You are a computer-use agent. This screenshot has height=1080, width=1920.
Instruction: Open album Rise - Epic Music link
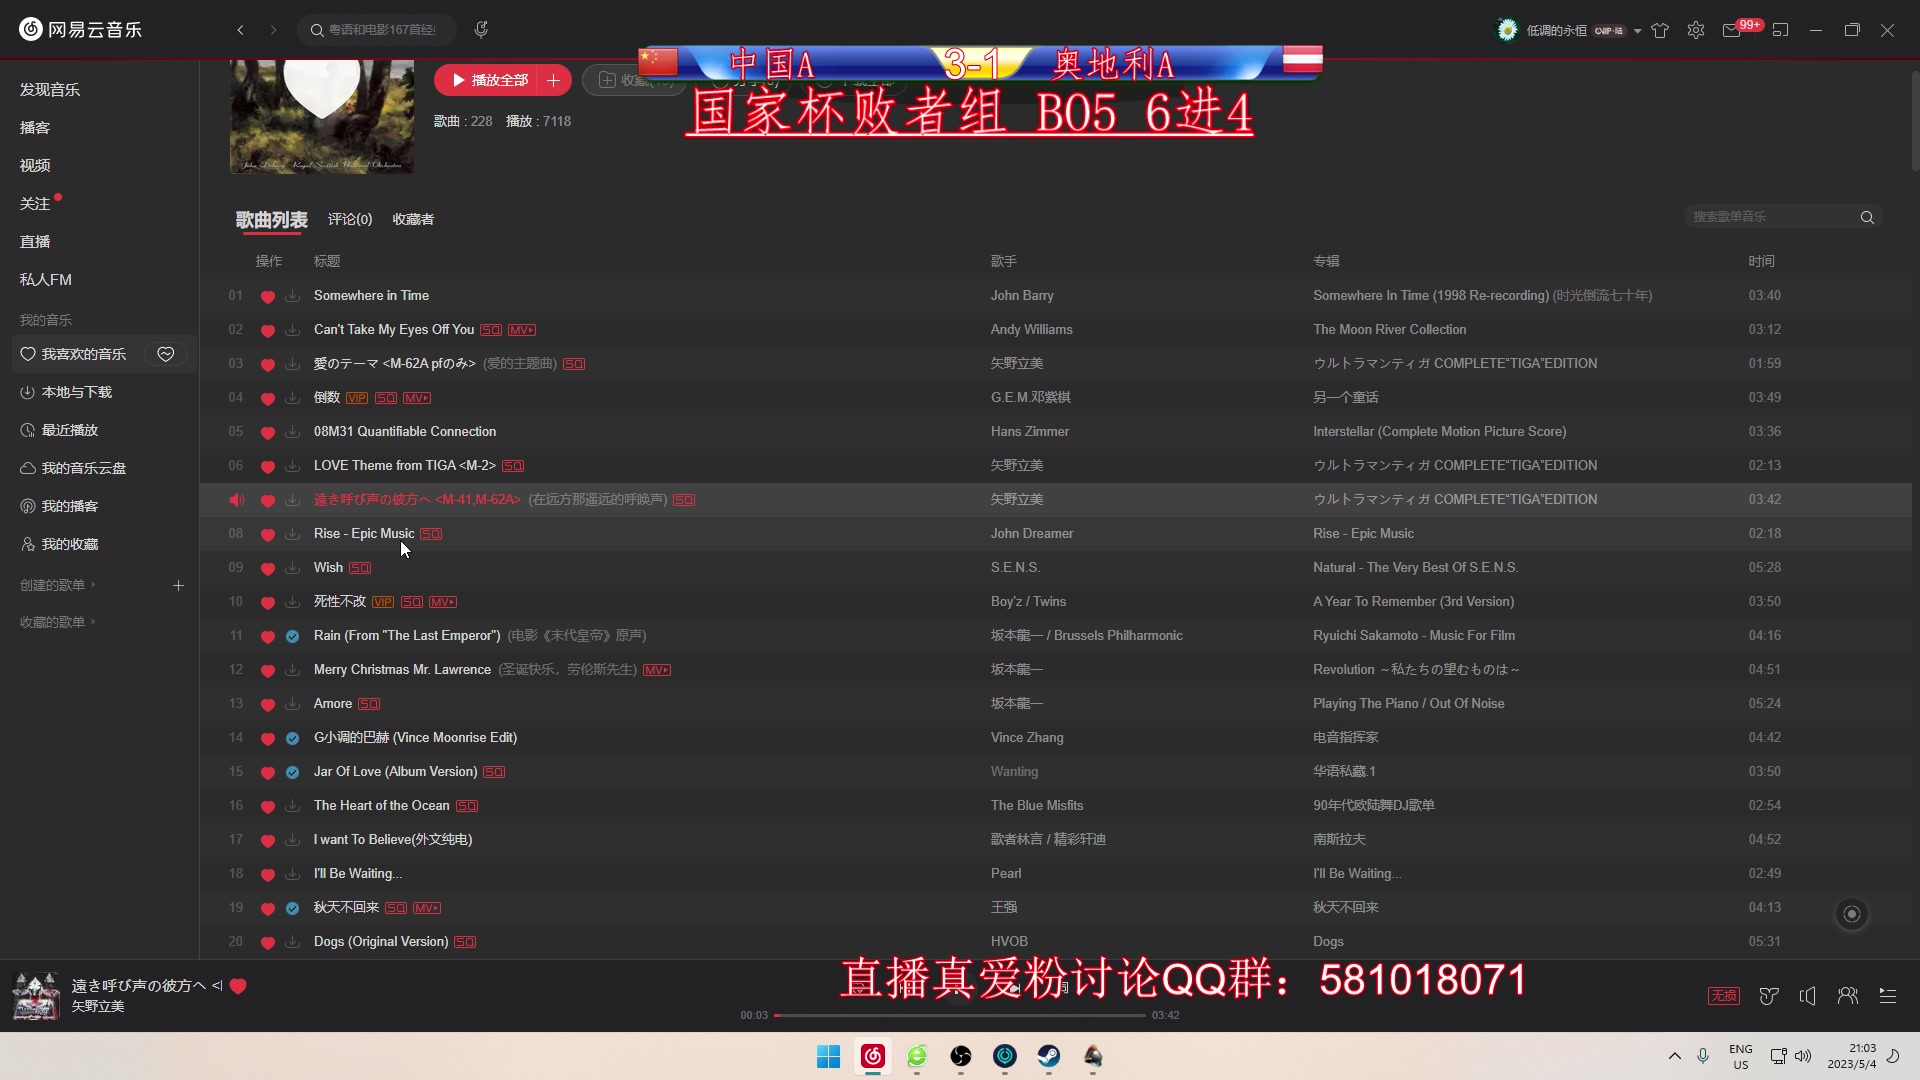[1364, 534]
